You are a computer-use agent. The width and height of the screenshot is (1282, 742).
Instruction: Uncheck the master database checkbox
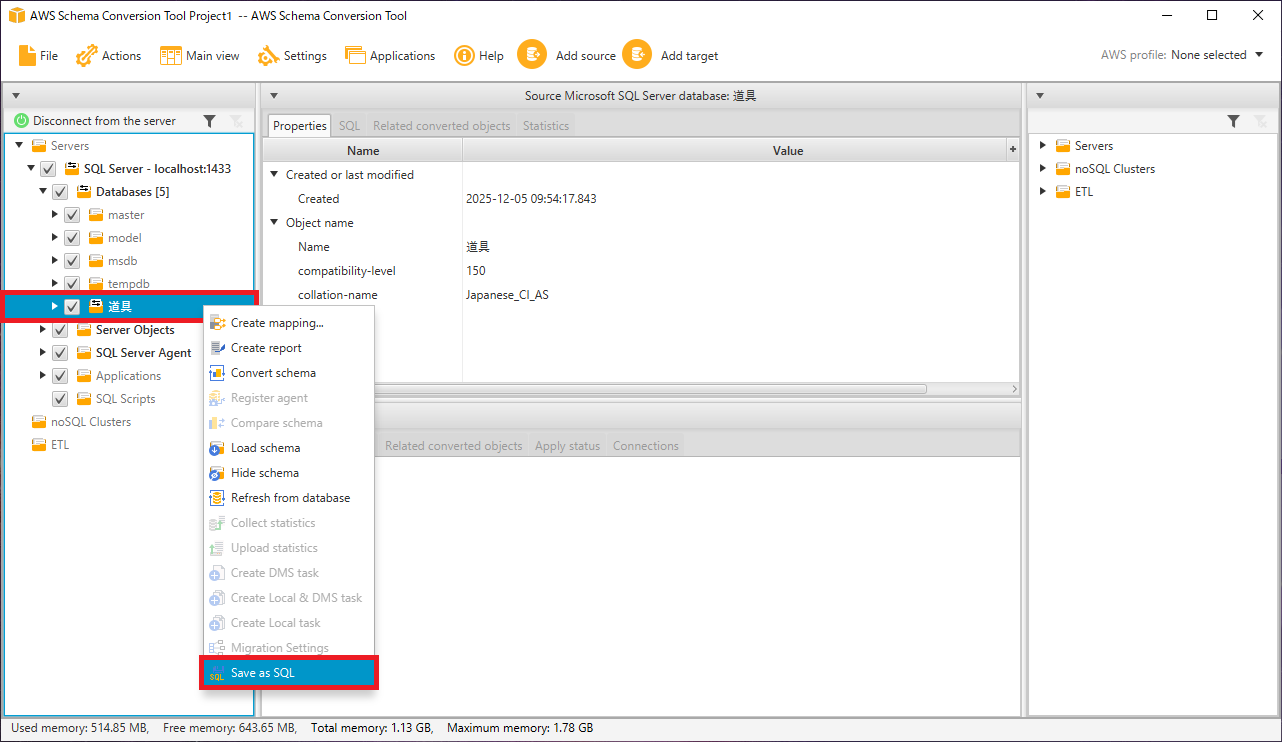(x=72, y=215)
